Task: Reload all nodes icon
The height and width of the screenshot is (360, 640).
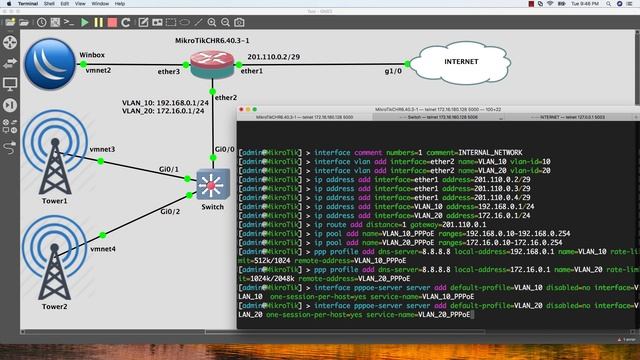Action: click(x=126, y=22)
